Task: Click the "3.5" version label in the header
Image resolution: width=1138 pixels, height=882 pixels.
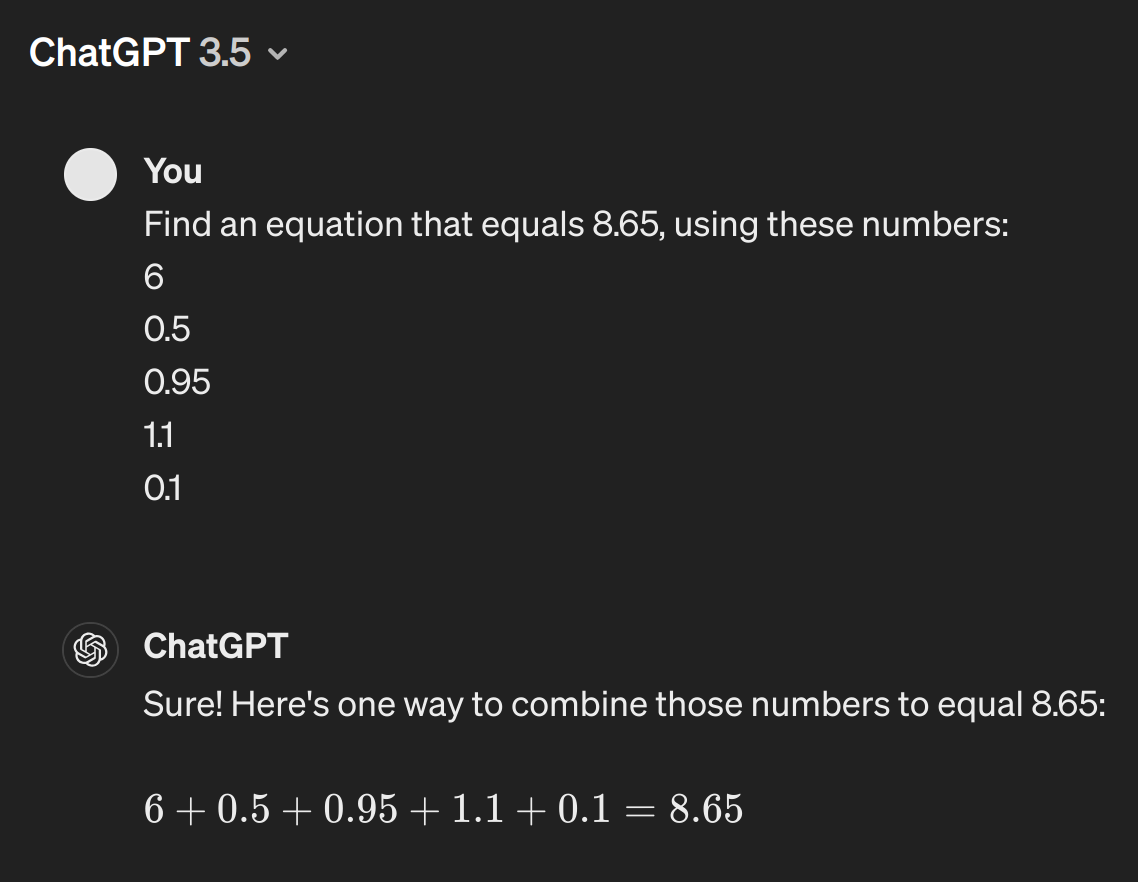Action: click(x=225, y=53)
